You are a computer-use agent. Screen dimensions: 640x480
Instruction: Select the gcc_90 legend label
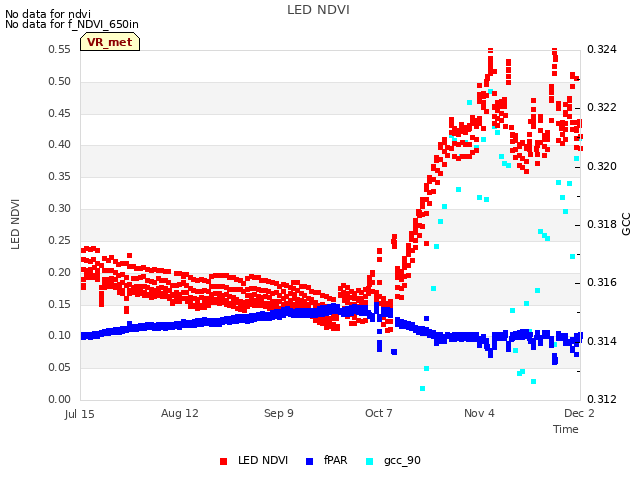click(402, 461)
